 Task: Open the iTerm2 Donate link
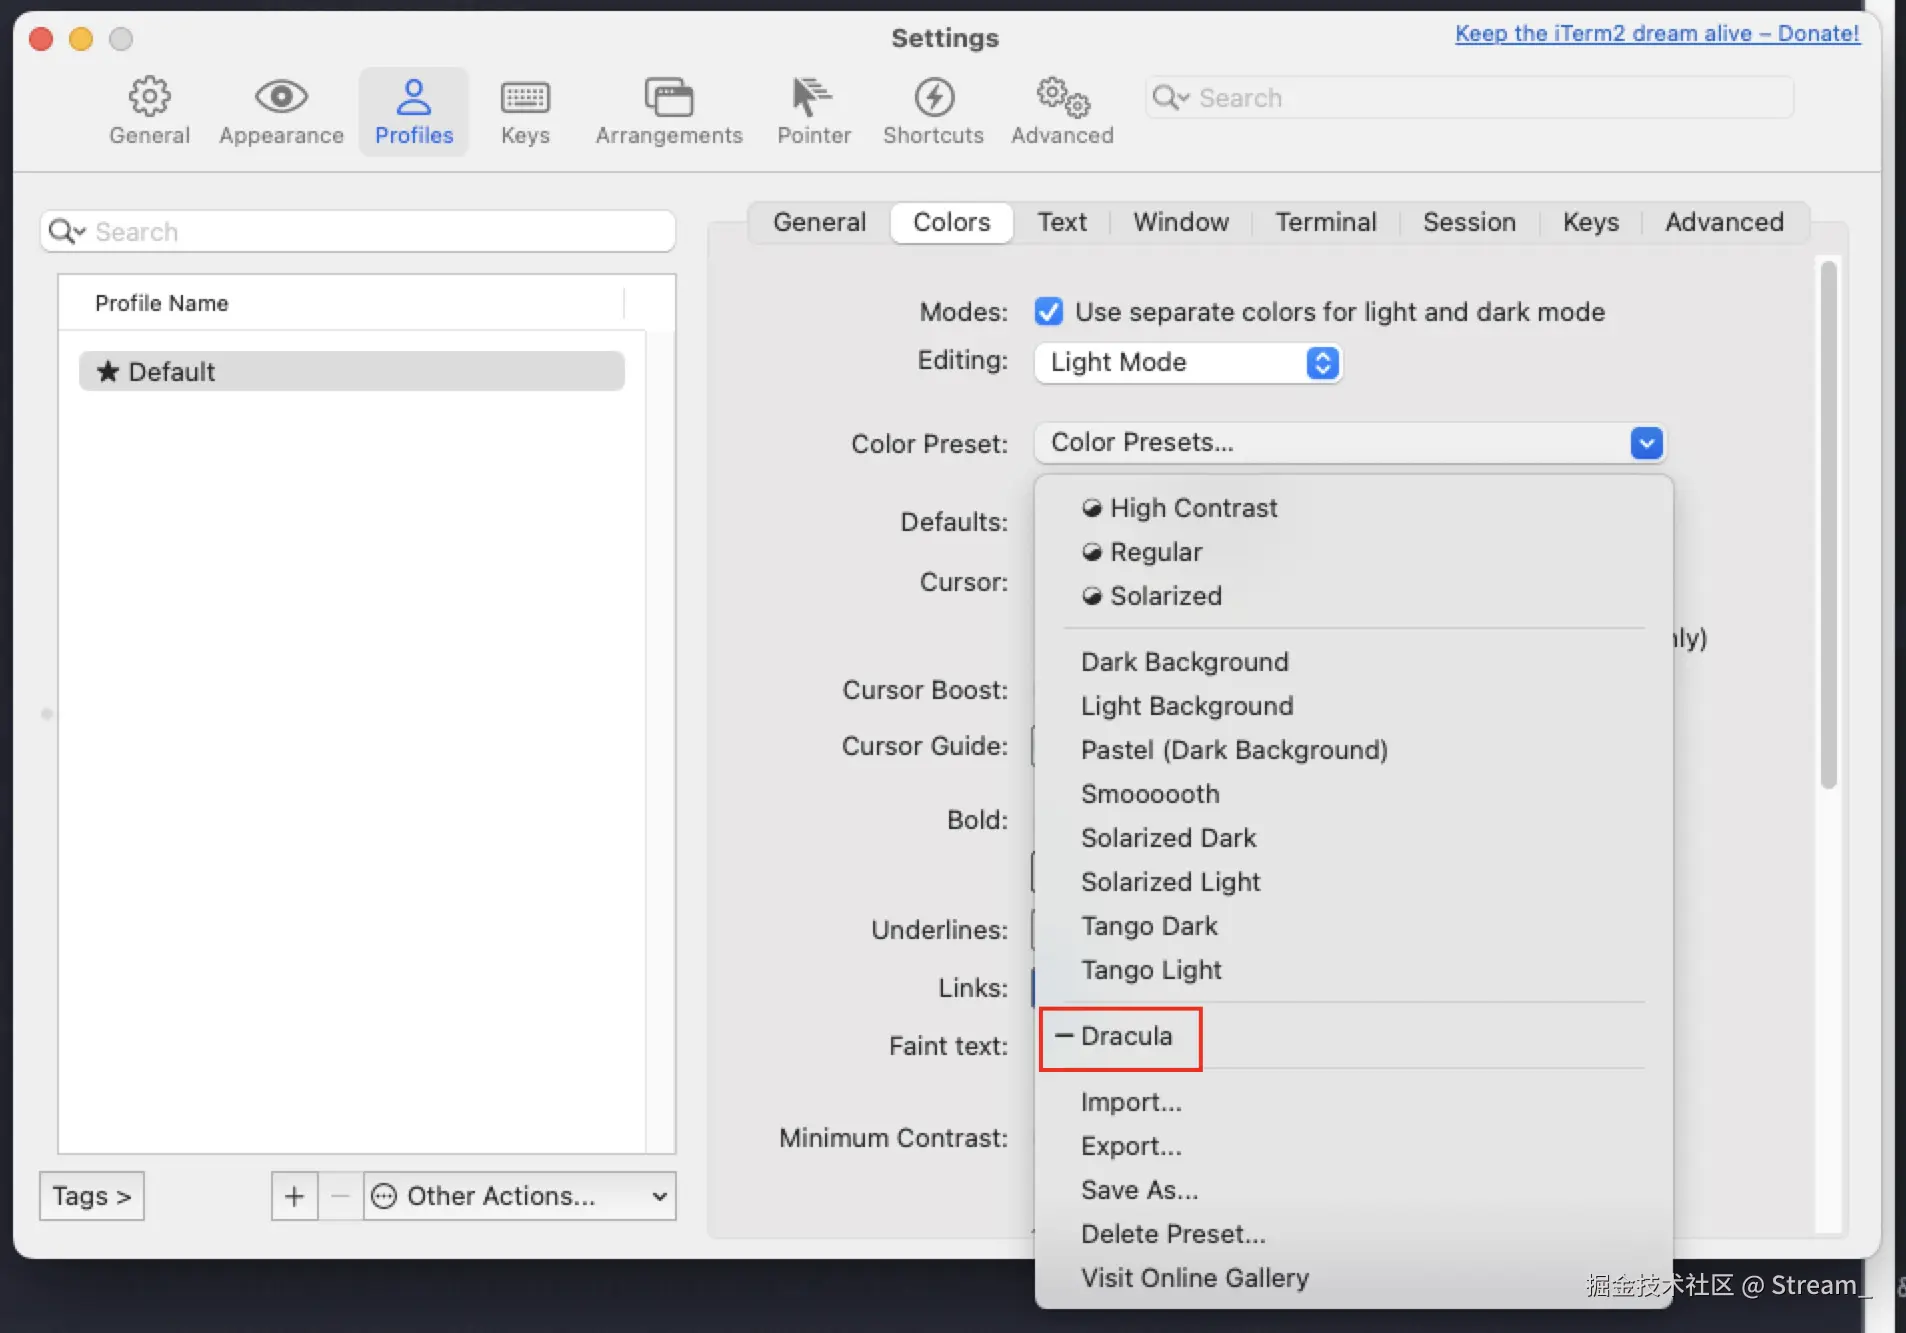tap(1657, 33)
